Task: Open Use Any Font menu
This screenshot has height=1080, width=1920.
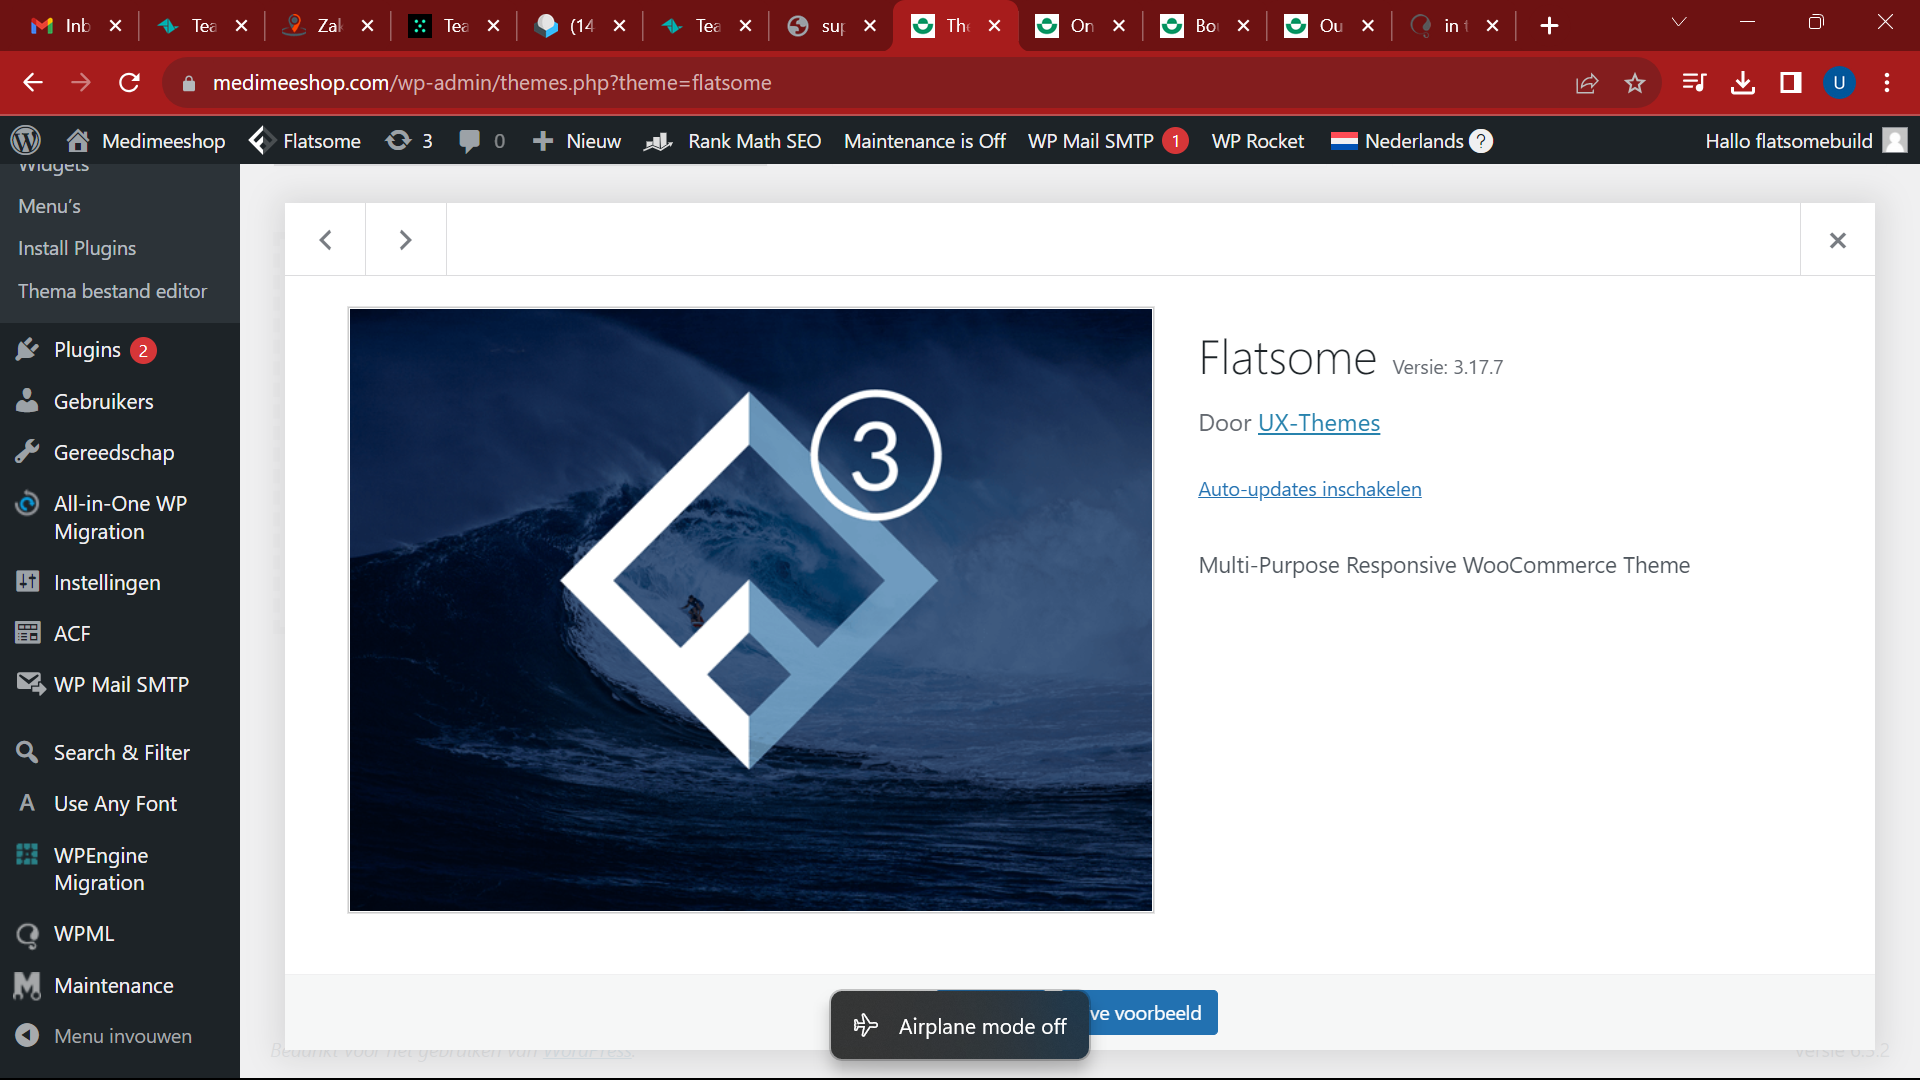Action: pyautogui.click(x=115, y=803)
